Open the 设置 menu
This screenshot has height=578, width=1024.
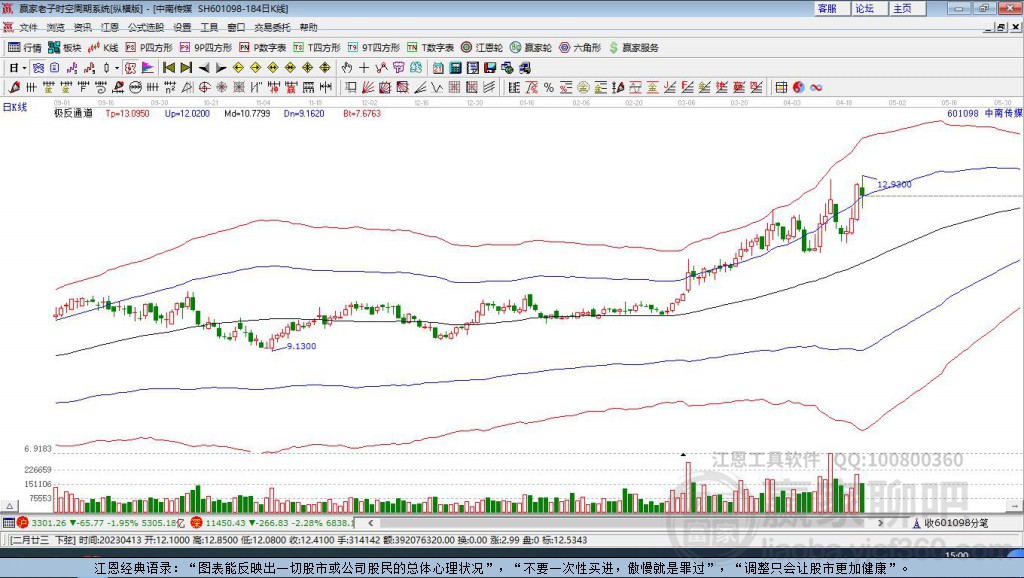(182, 27)
